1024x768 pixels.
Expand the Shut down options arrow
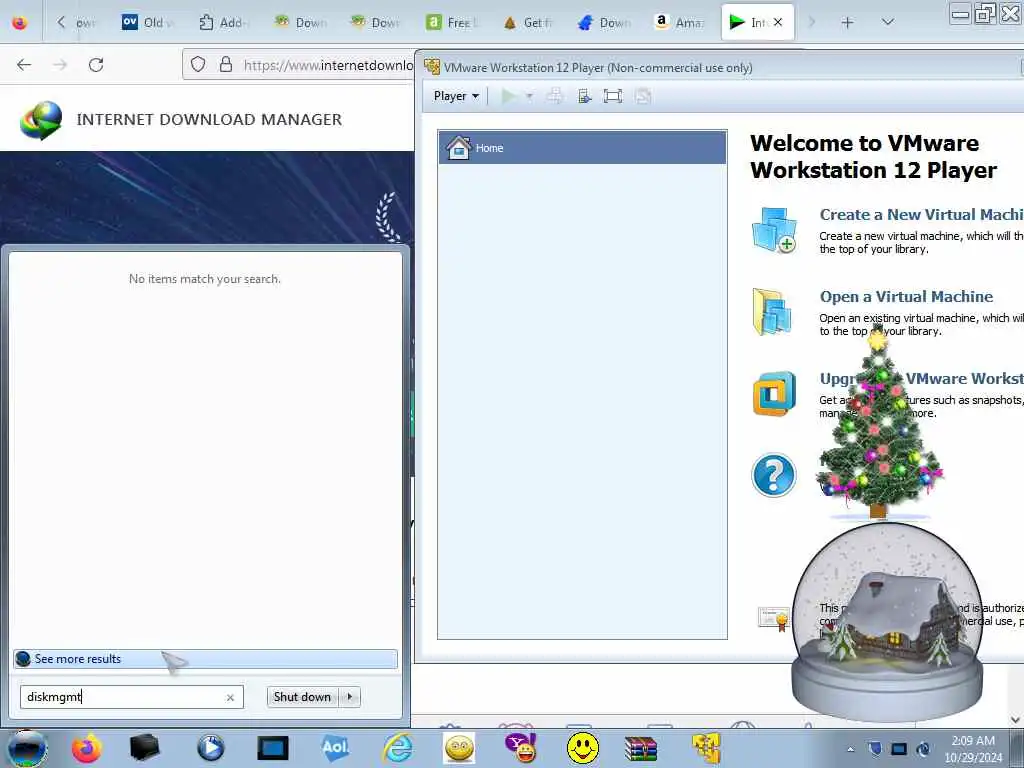pyautogui.click(x=350, y=697)
